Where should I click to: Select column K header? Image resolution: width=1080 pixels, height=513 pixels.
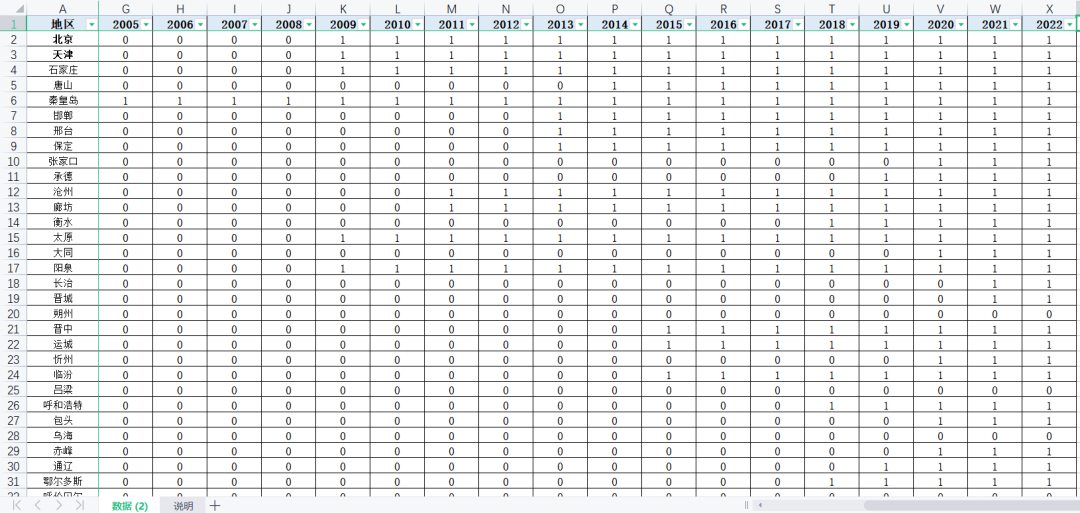tap(343, 8)
